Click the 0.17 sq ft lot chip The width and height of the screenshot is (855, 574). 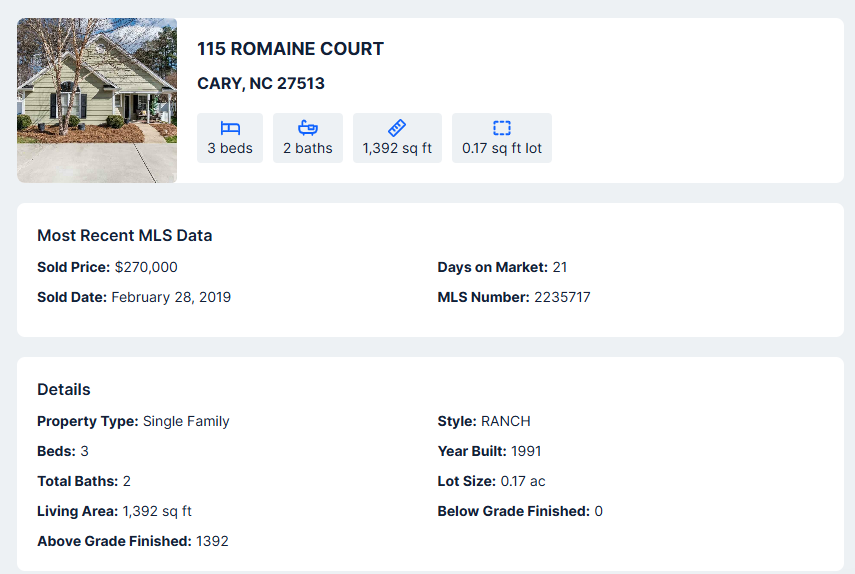click(x=502, y=138)
